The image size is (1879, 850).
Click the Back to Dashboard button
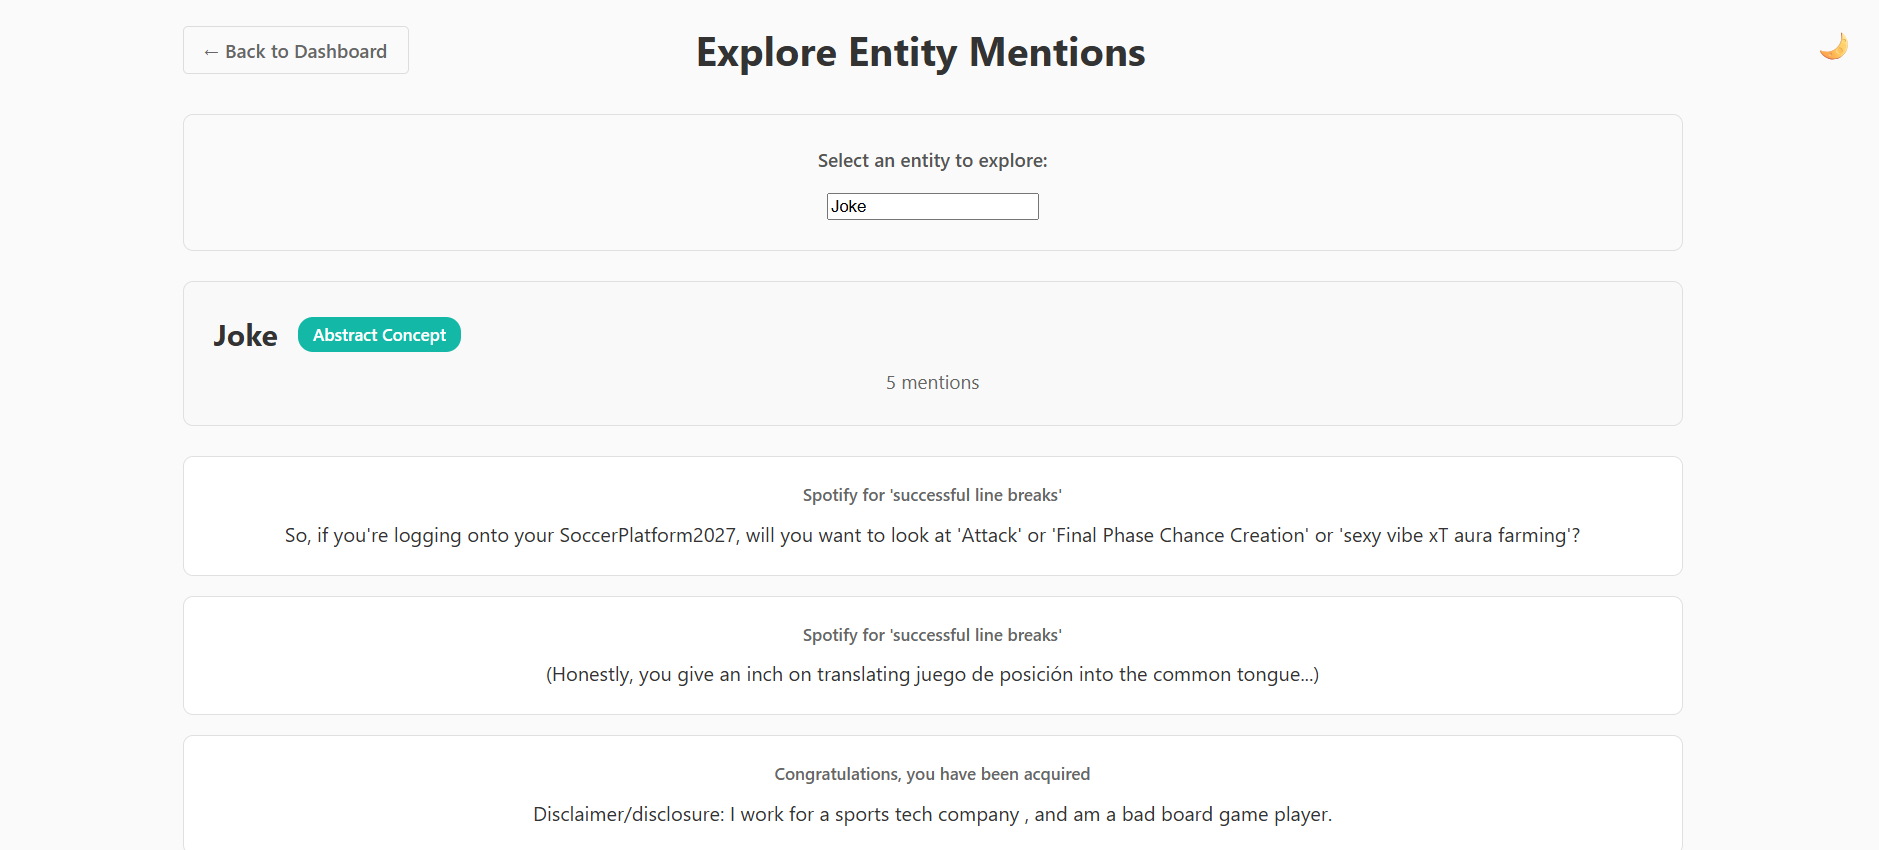[296, 51]
